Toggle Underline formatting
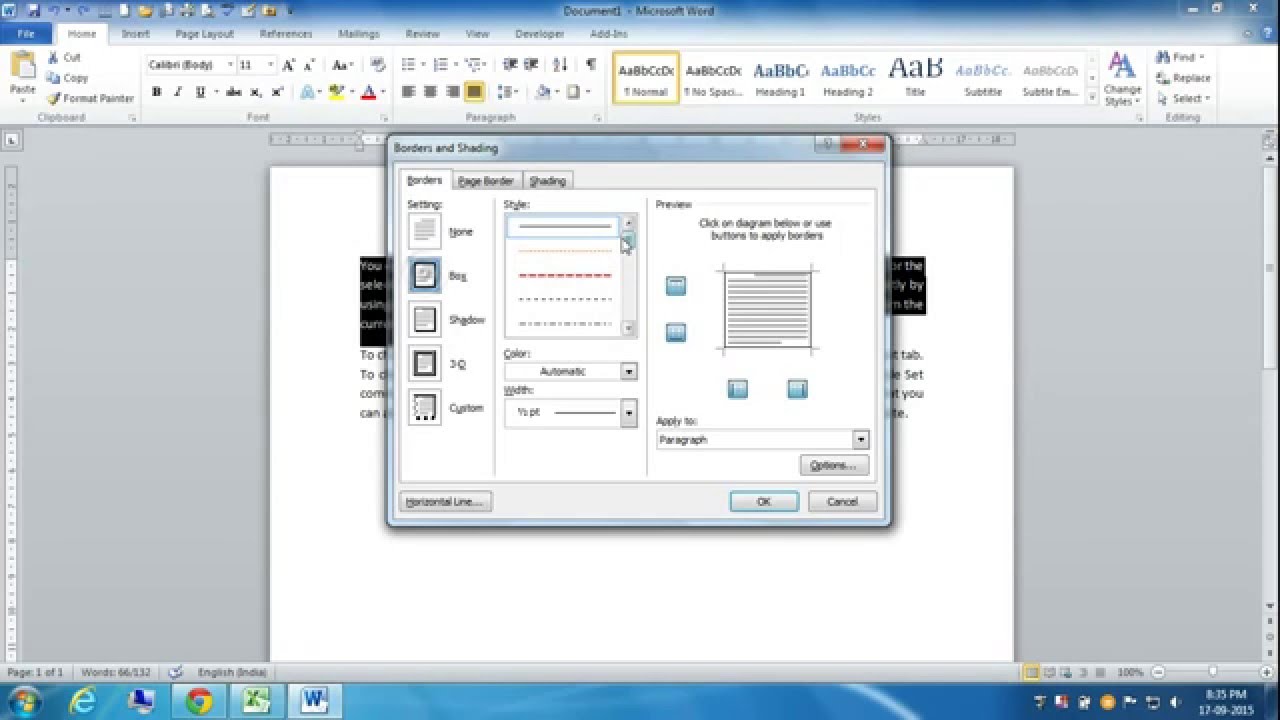The image size is (1280, 720). [201, 92]
